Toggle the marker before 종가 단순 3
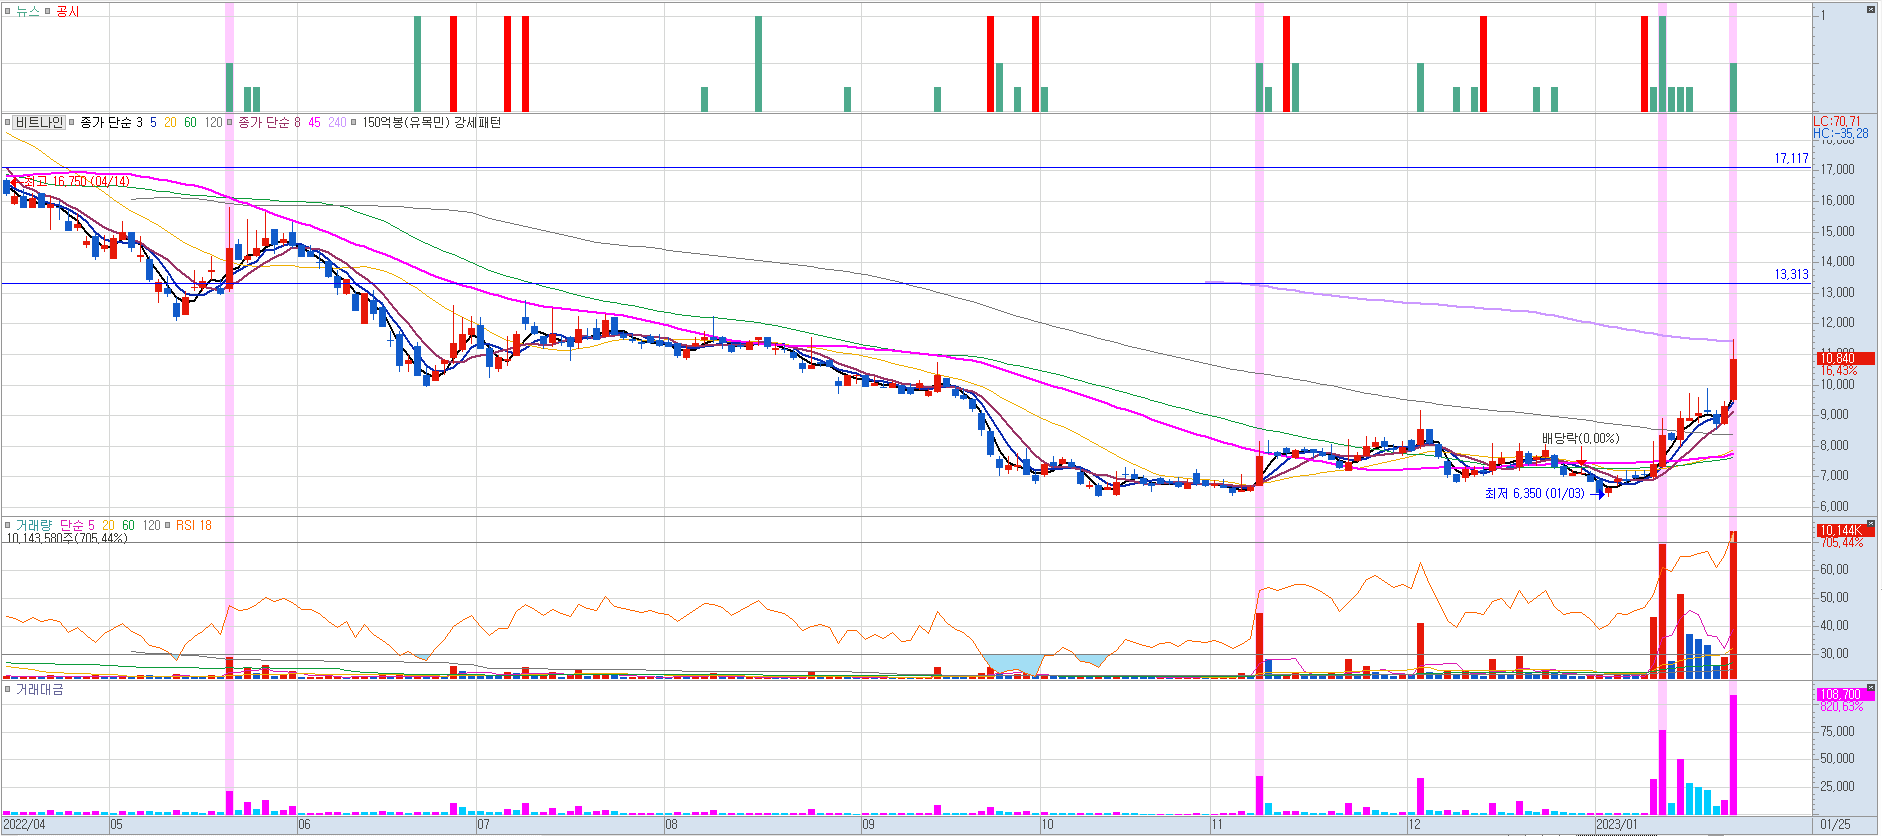This screenshot has width=1882, height=836. coord(72,122)
